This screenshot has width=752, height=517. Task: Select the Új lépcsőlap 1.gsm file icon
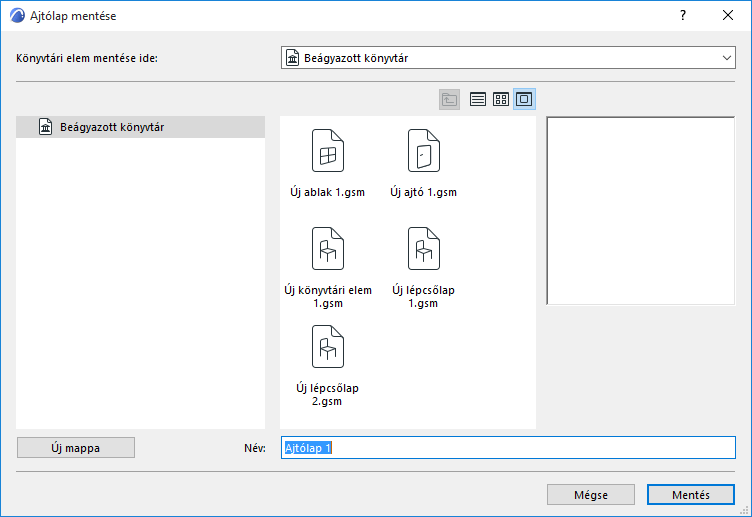coord(424,248)
